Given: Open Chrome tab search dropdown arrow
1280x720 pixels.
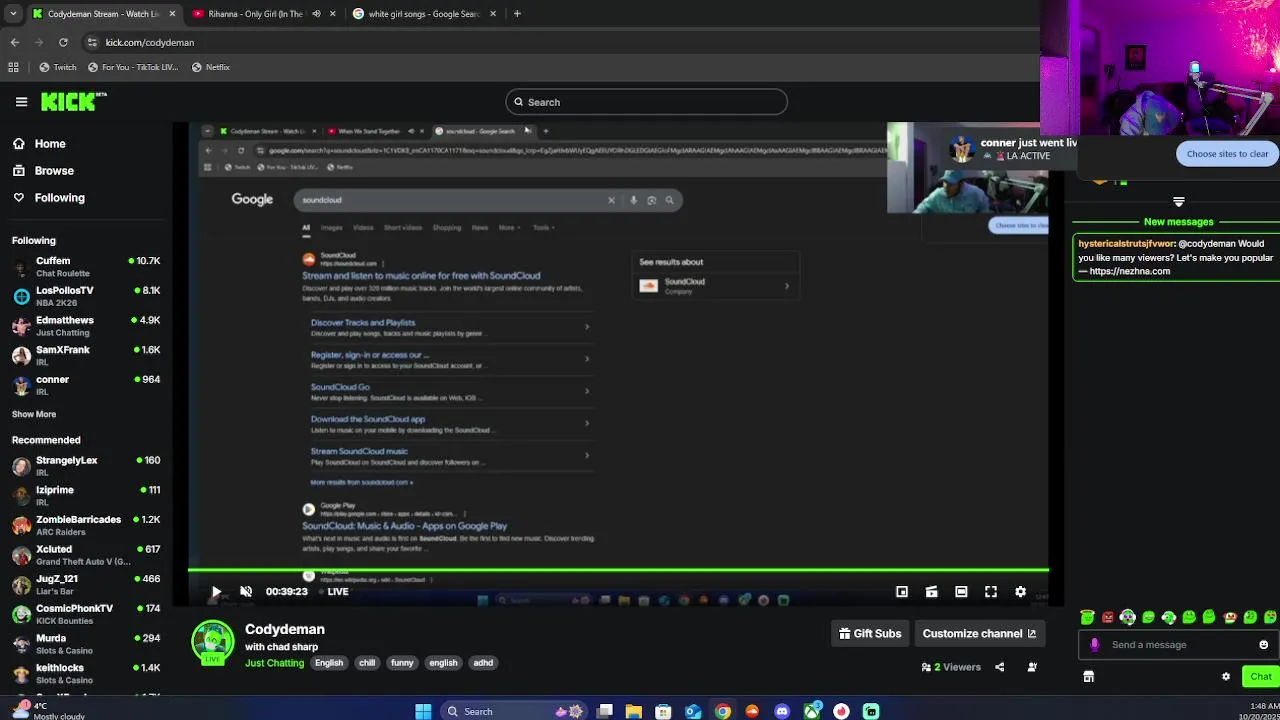Looking at the screenshot, I should point(13,14).
